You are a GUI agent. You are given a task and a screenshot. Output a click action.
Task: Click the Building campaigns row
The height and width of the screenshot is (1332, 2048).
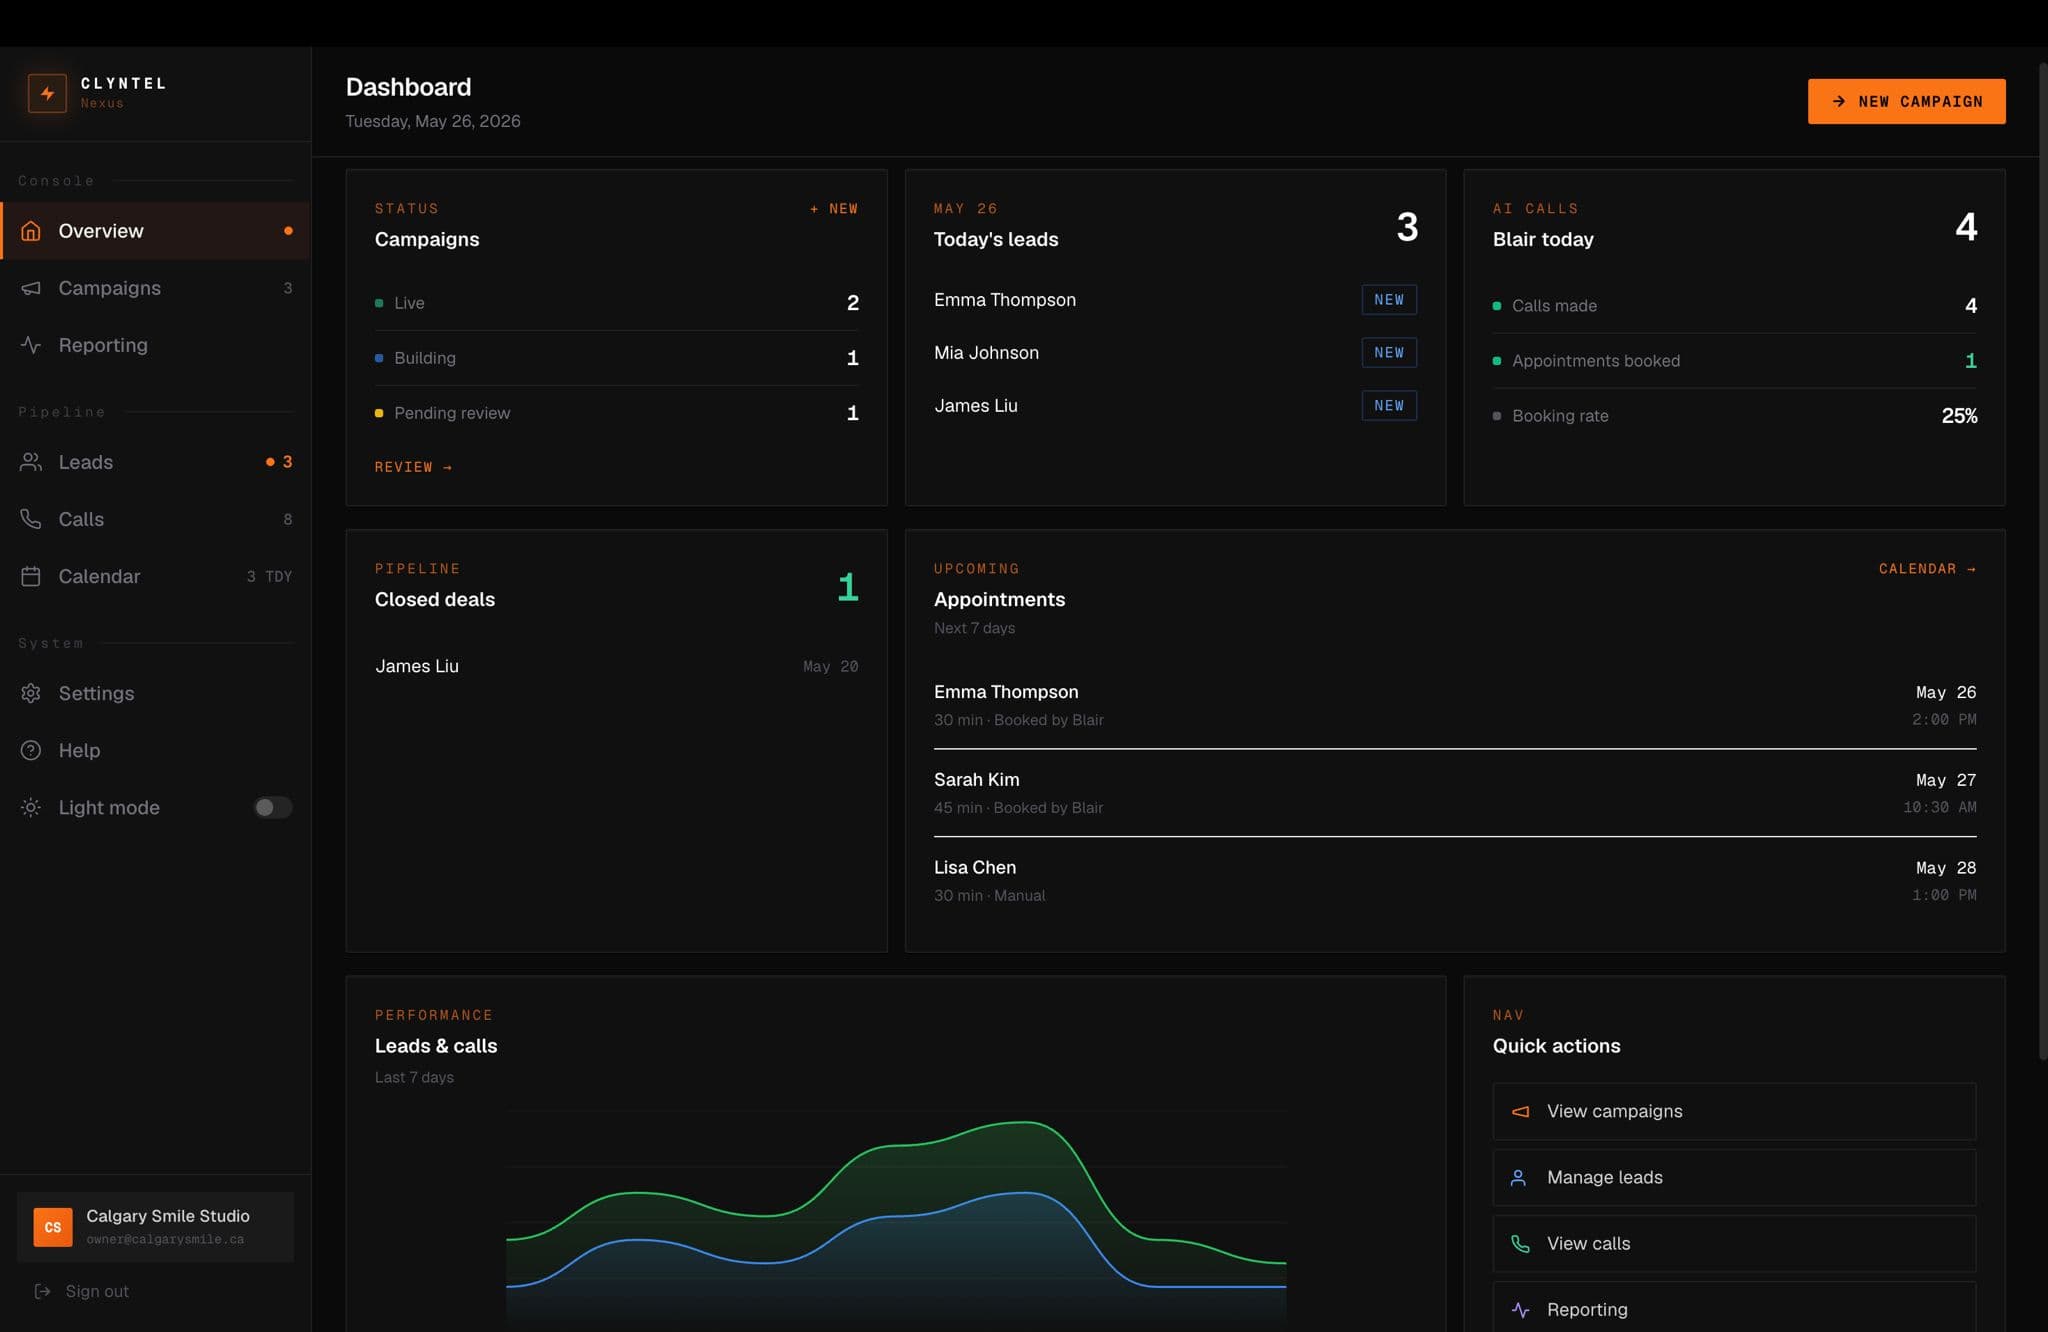tap(616, 358)
